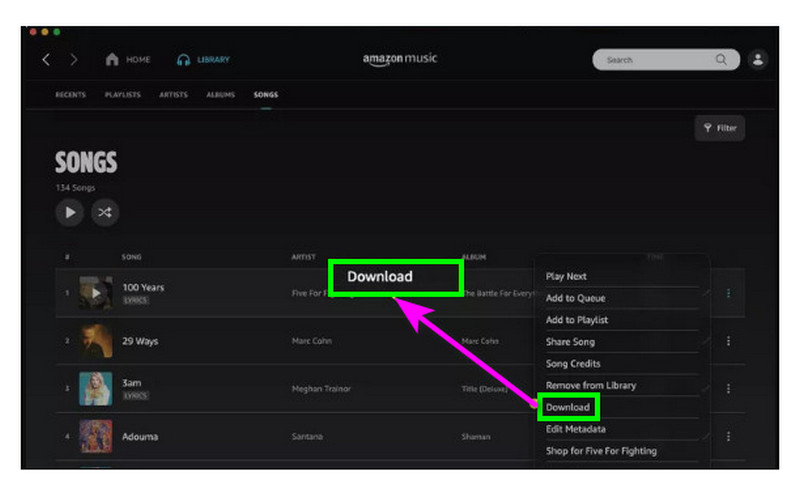Open more options for Adouma

pos(728,436)
